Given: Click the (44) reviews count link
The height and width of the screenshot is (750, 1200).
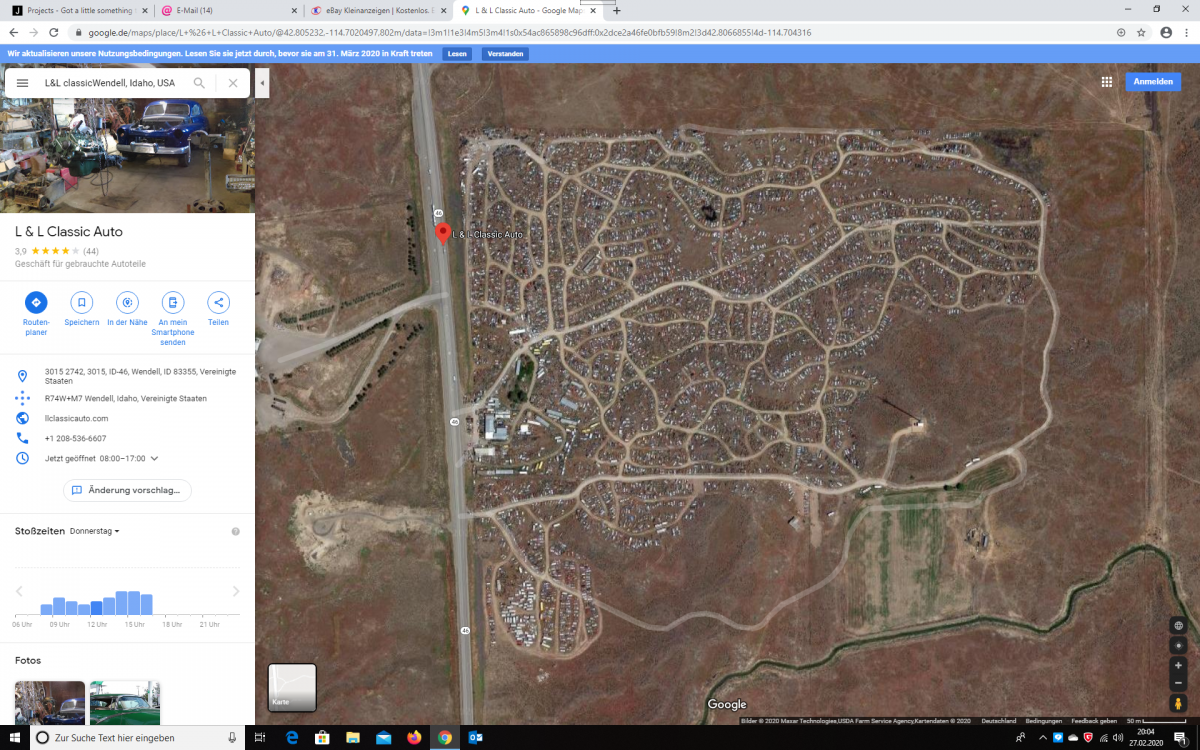Looking at the screenshot, I should (91, 251).
